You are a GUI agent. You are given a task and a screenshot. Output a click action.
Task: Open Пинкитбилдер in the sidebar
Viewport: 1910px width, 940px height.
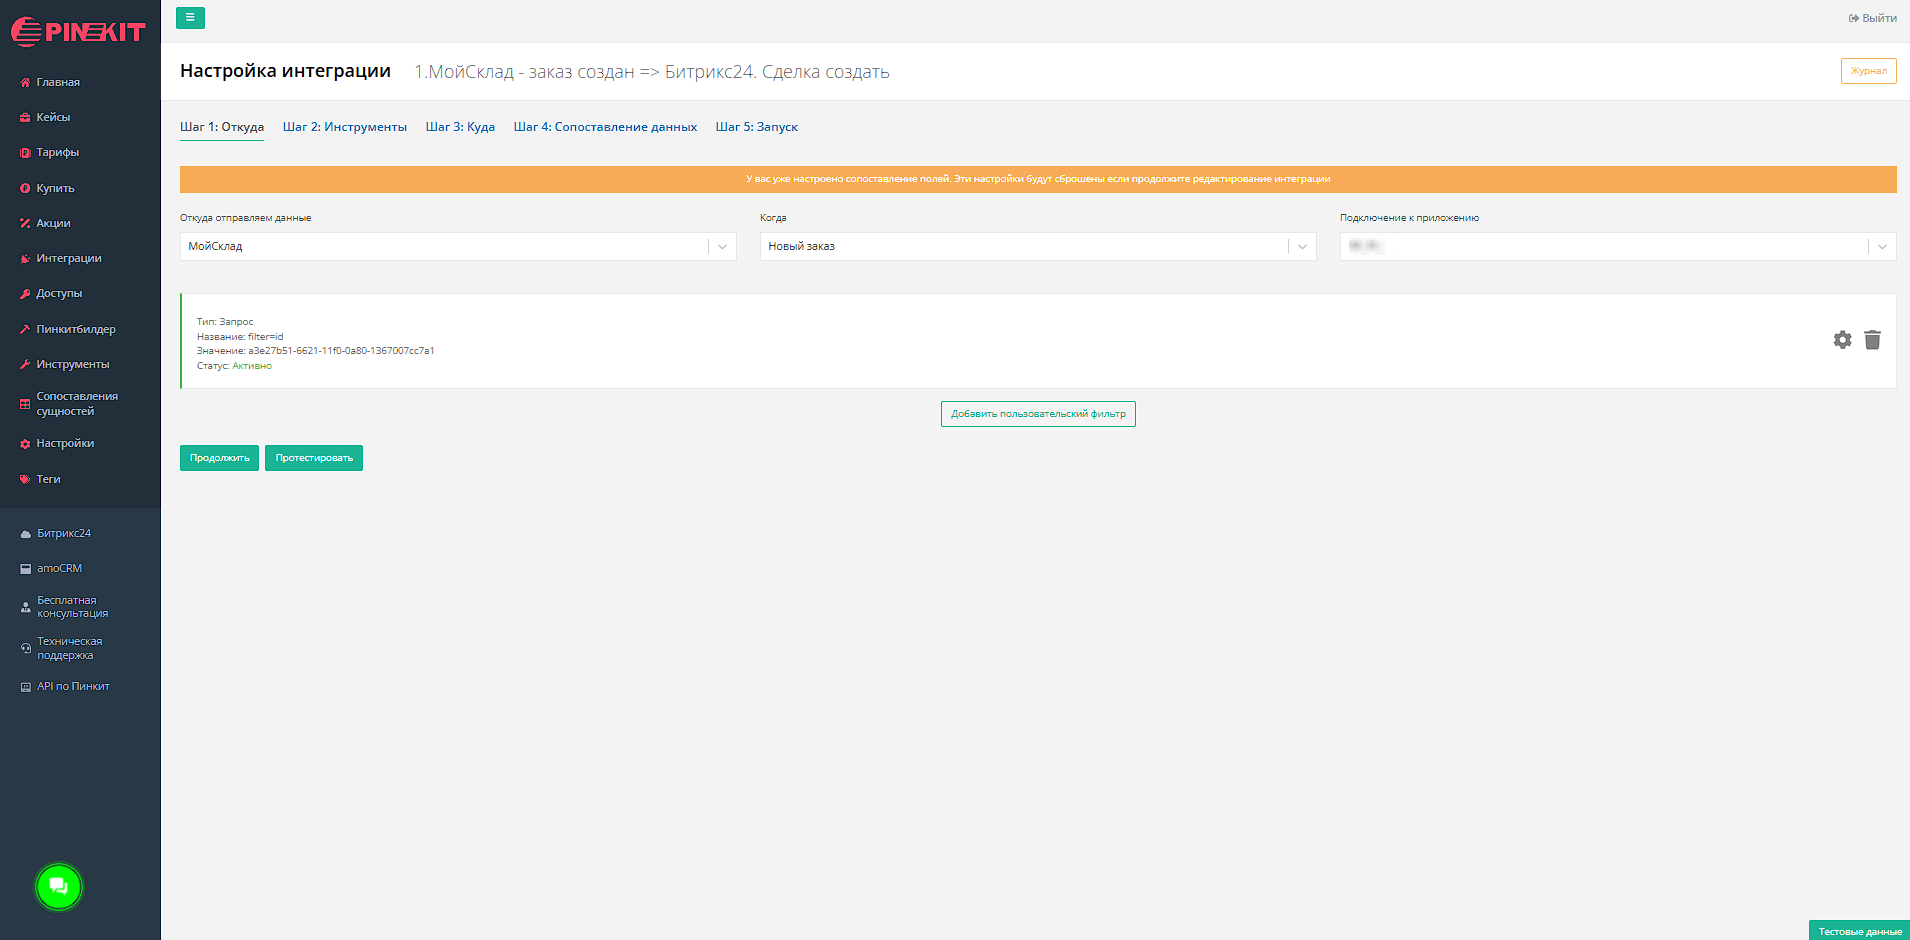75,329
